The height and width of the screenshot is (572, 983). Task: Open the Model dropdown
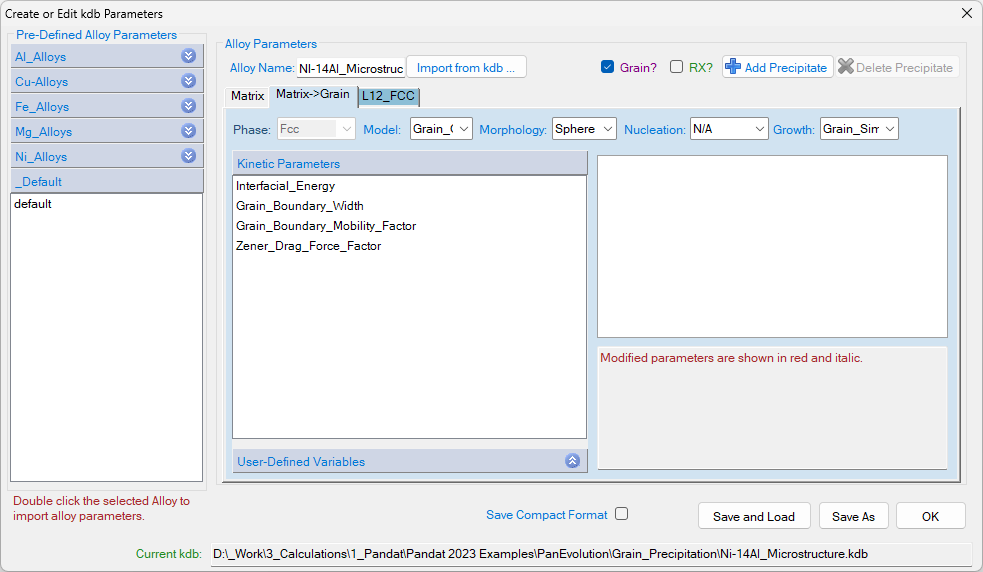click(441, 129)
